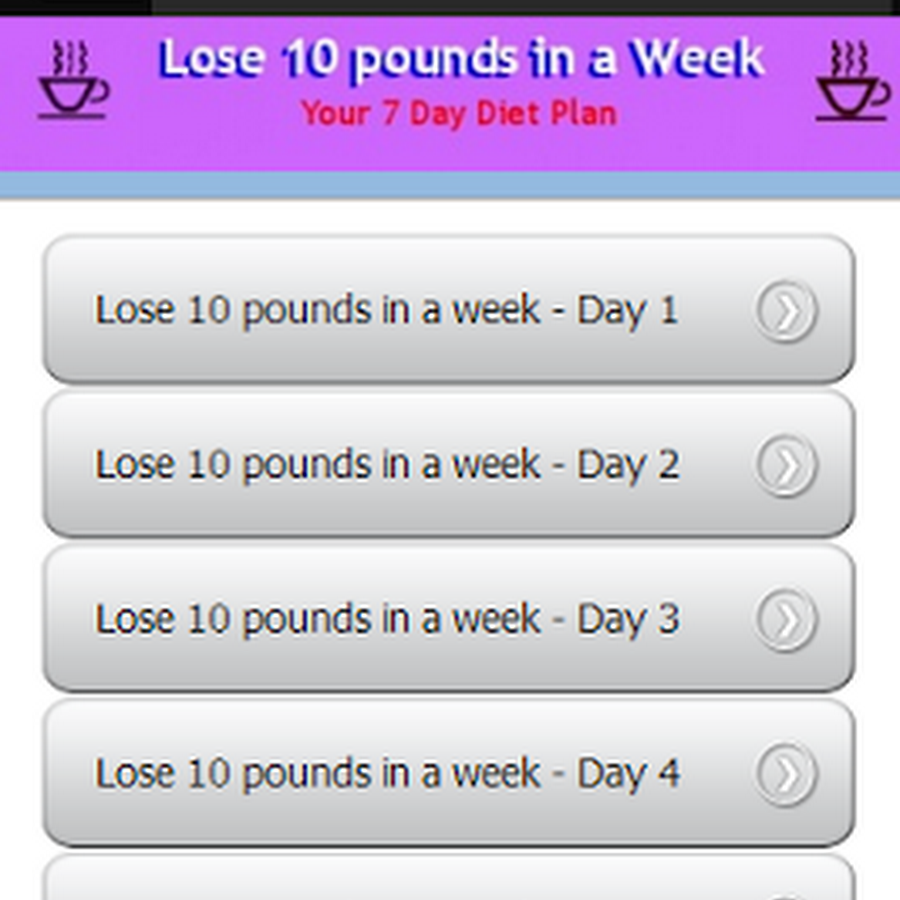Click the light blue divider bar below header

click(450, 185)
